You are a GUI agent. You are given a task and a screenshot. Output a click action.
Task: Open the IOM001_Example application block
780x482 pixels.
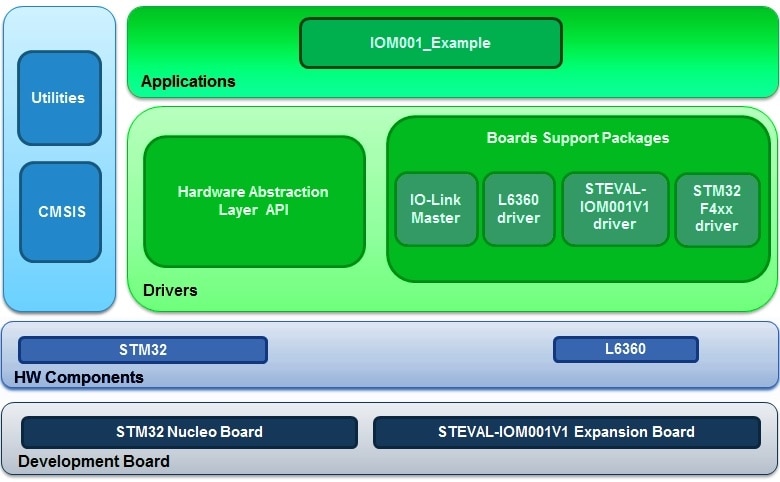(430, 43)
